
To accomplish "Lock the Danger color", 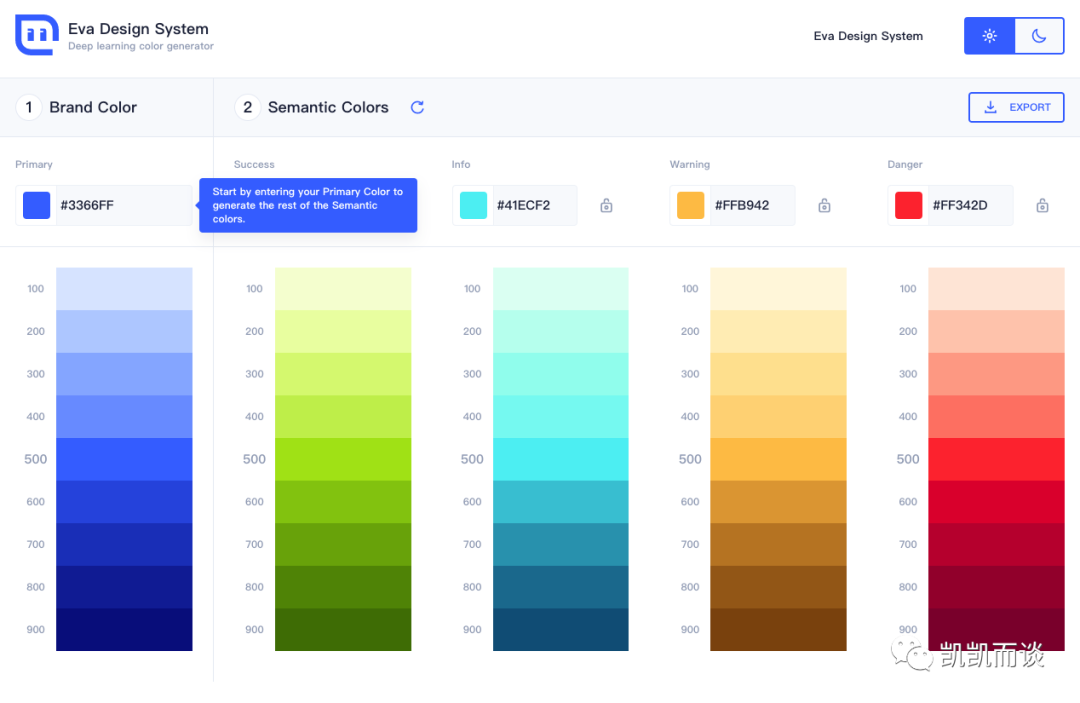I will point(1042,206).
